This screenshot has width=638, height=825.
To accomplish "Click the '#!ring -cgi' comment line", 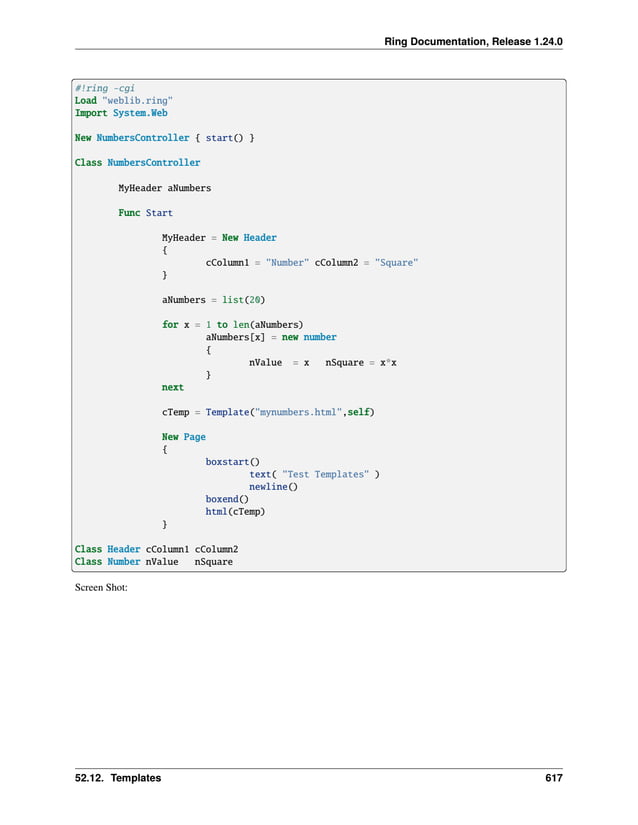I will 105,88.
